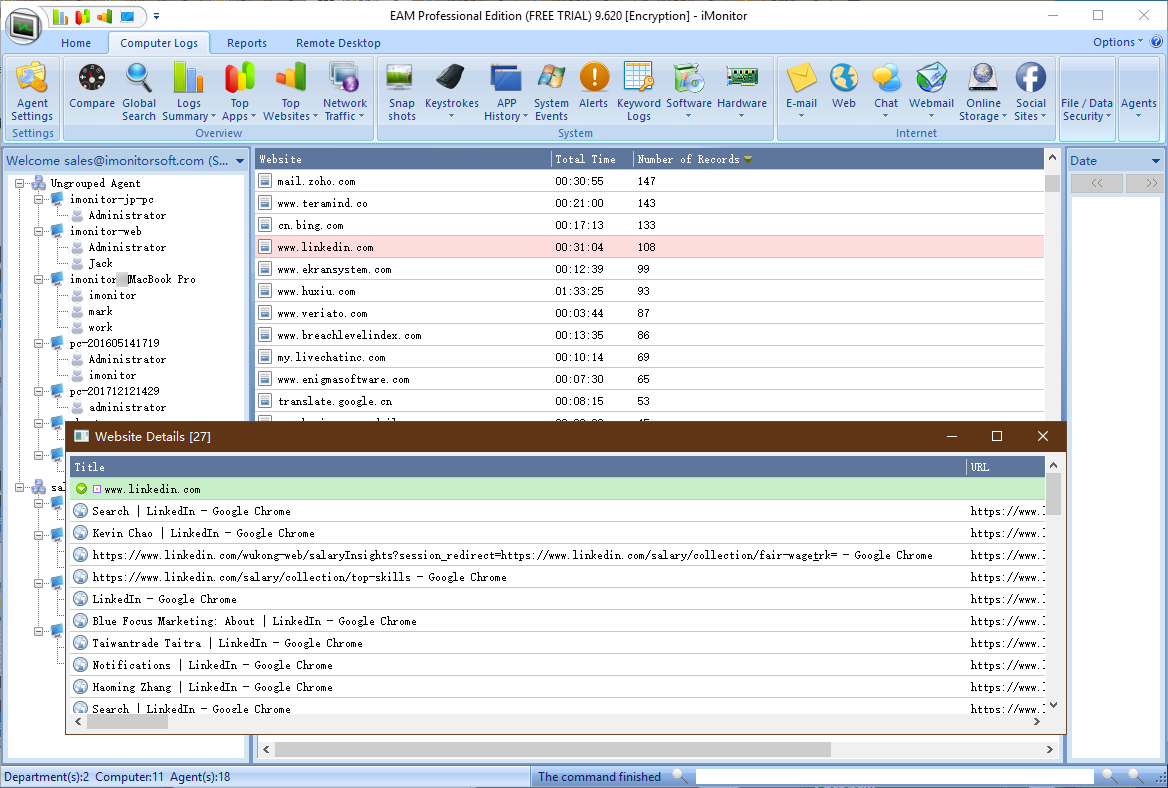Click the status bar search input field
The image size is (1168, 788).
(x=894, y=777)
